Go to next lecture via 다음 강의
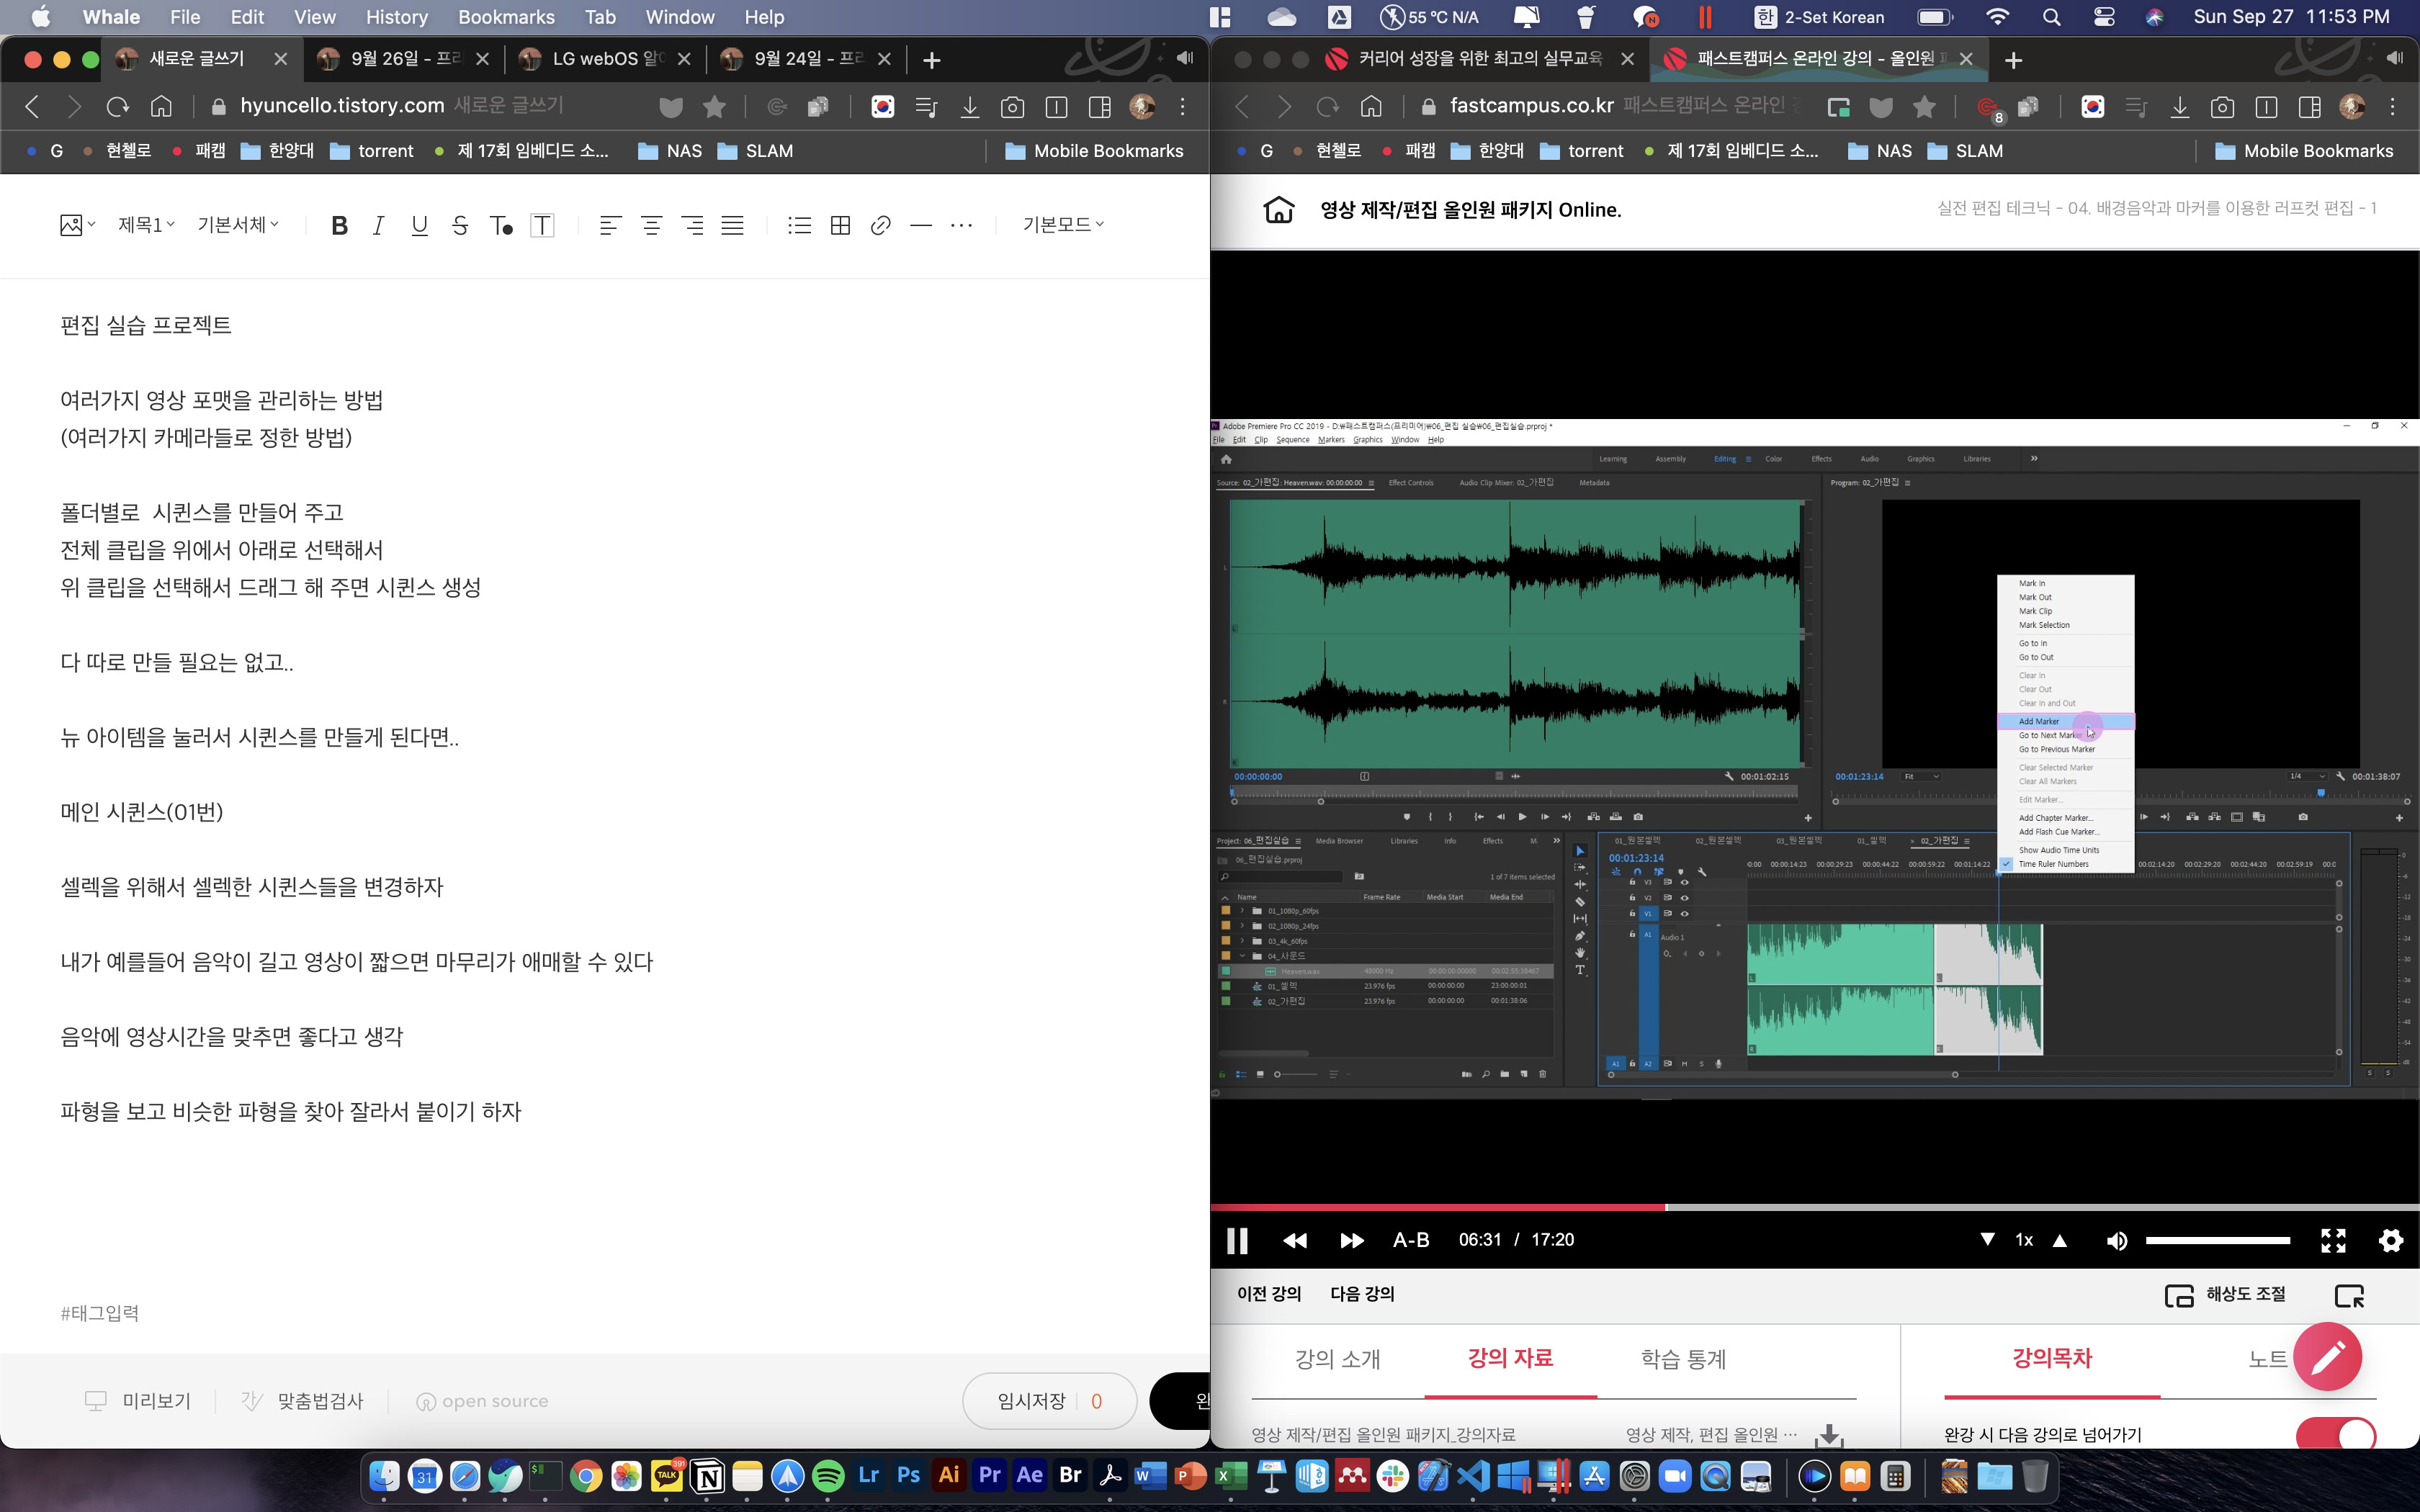The height and width of the screenshot is (1512, 2420). (x=1362, y=1294)
